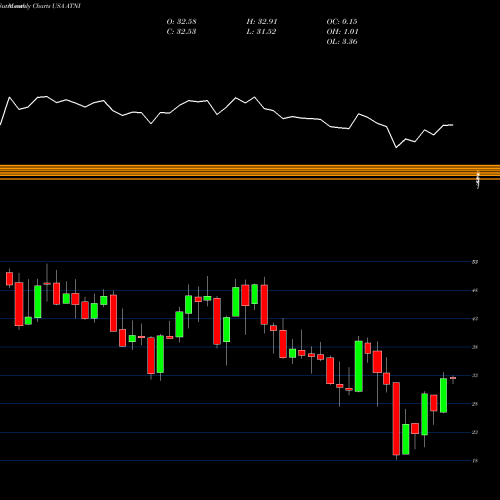Click the close price value C: 32.53
The width and height of the screenshot is (500, 500).
181,32
